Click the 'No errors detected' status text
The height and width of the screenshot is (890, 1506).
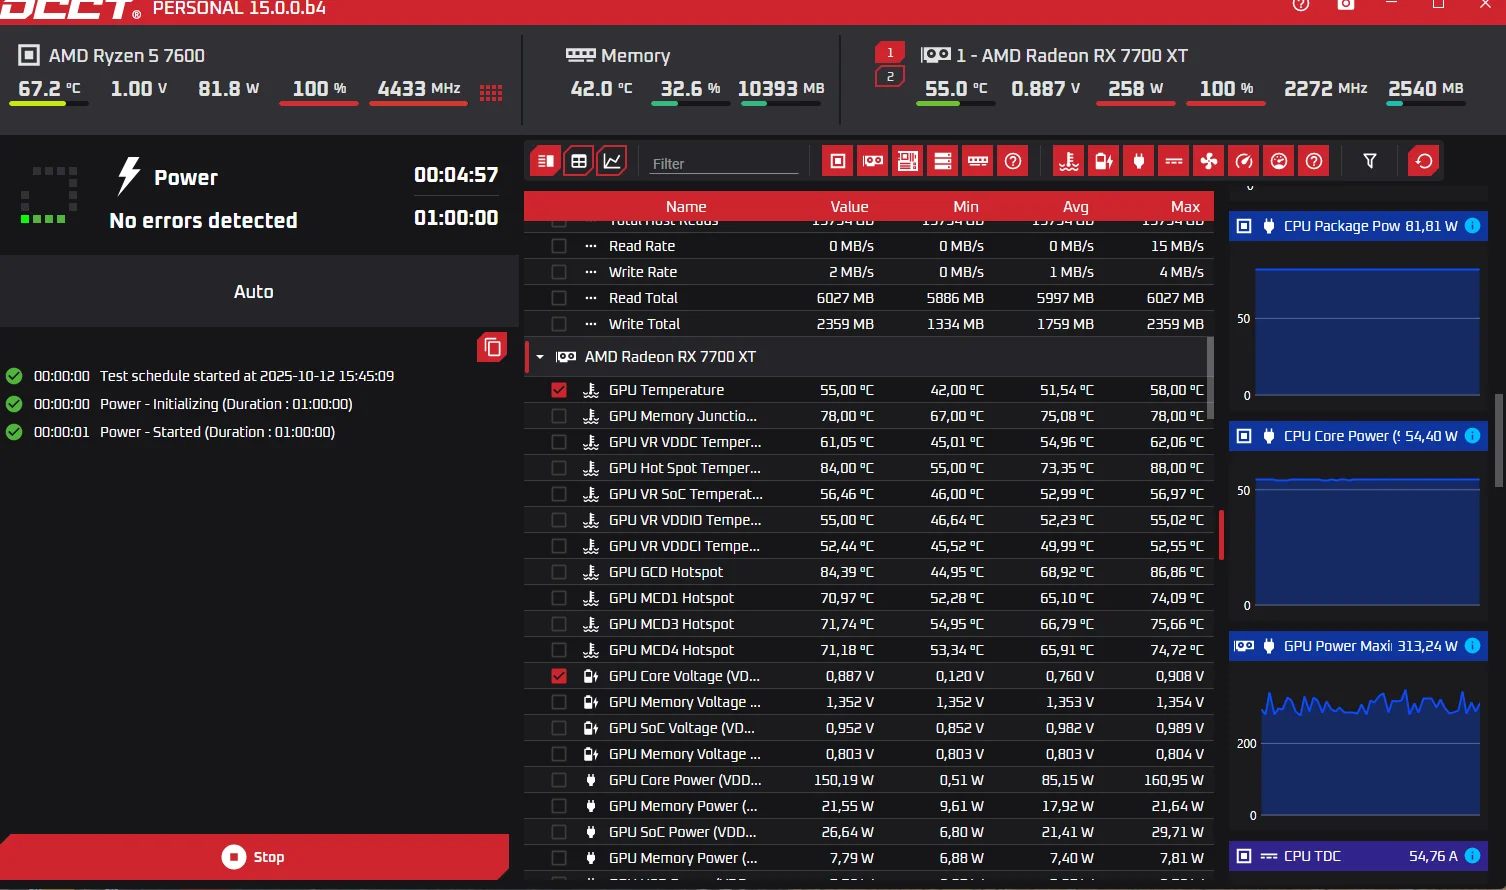pyautogui.click(x=203, y=220)
